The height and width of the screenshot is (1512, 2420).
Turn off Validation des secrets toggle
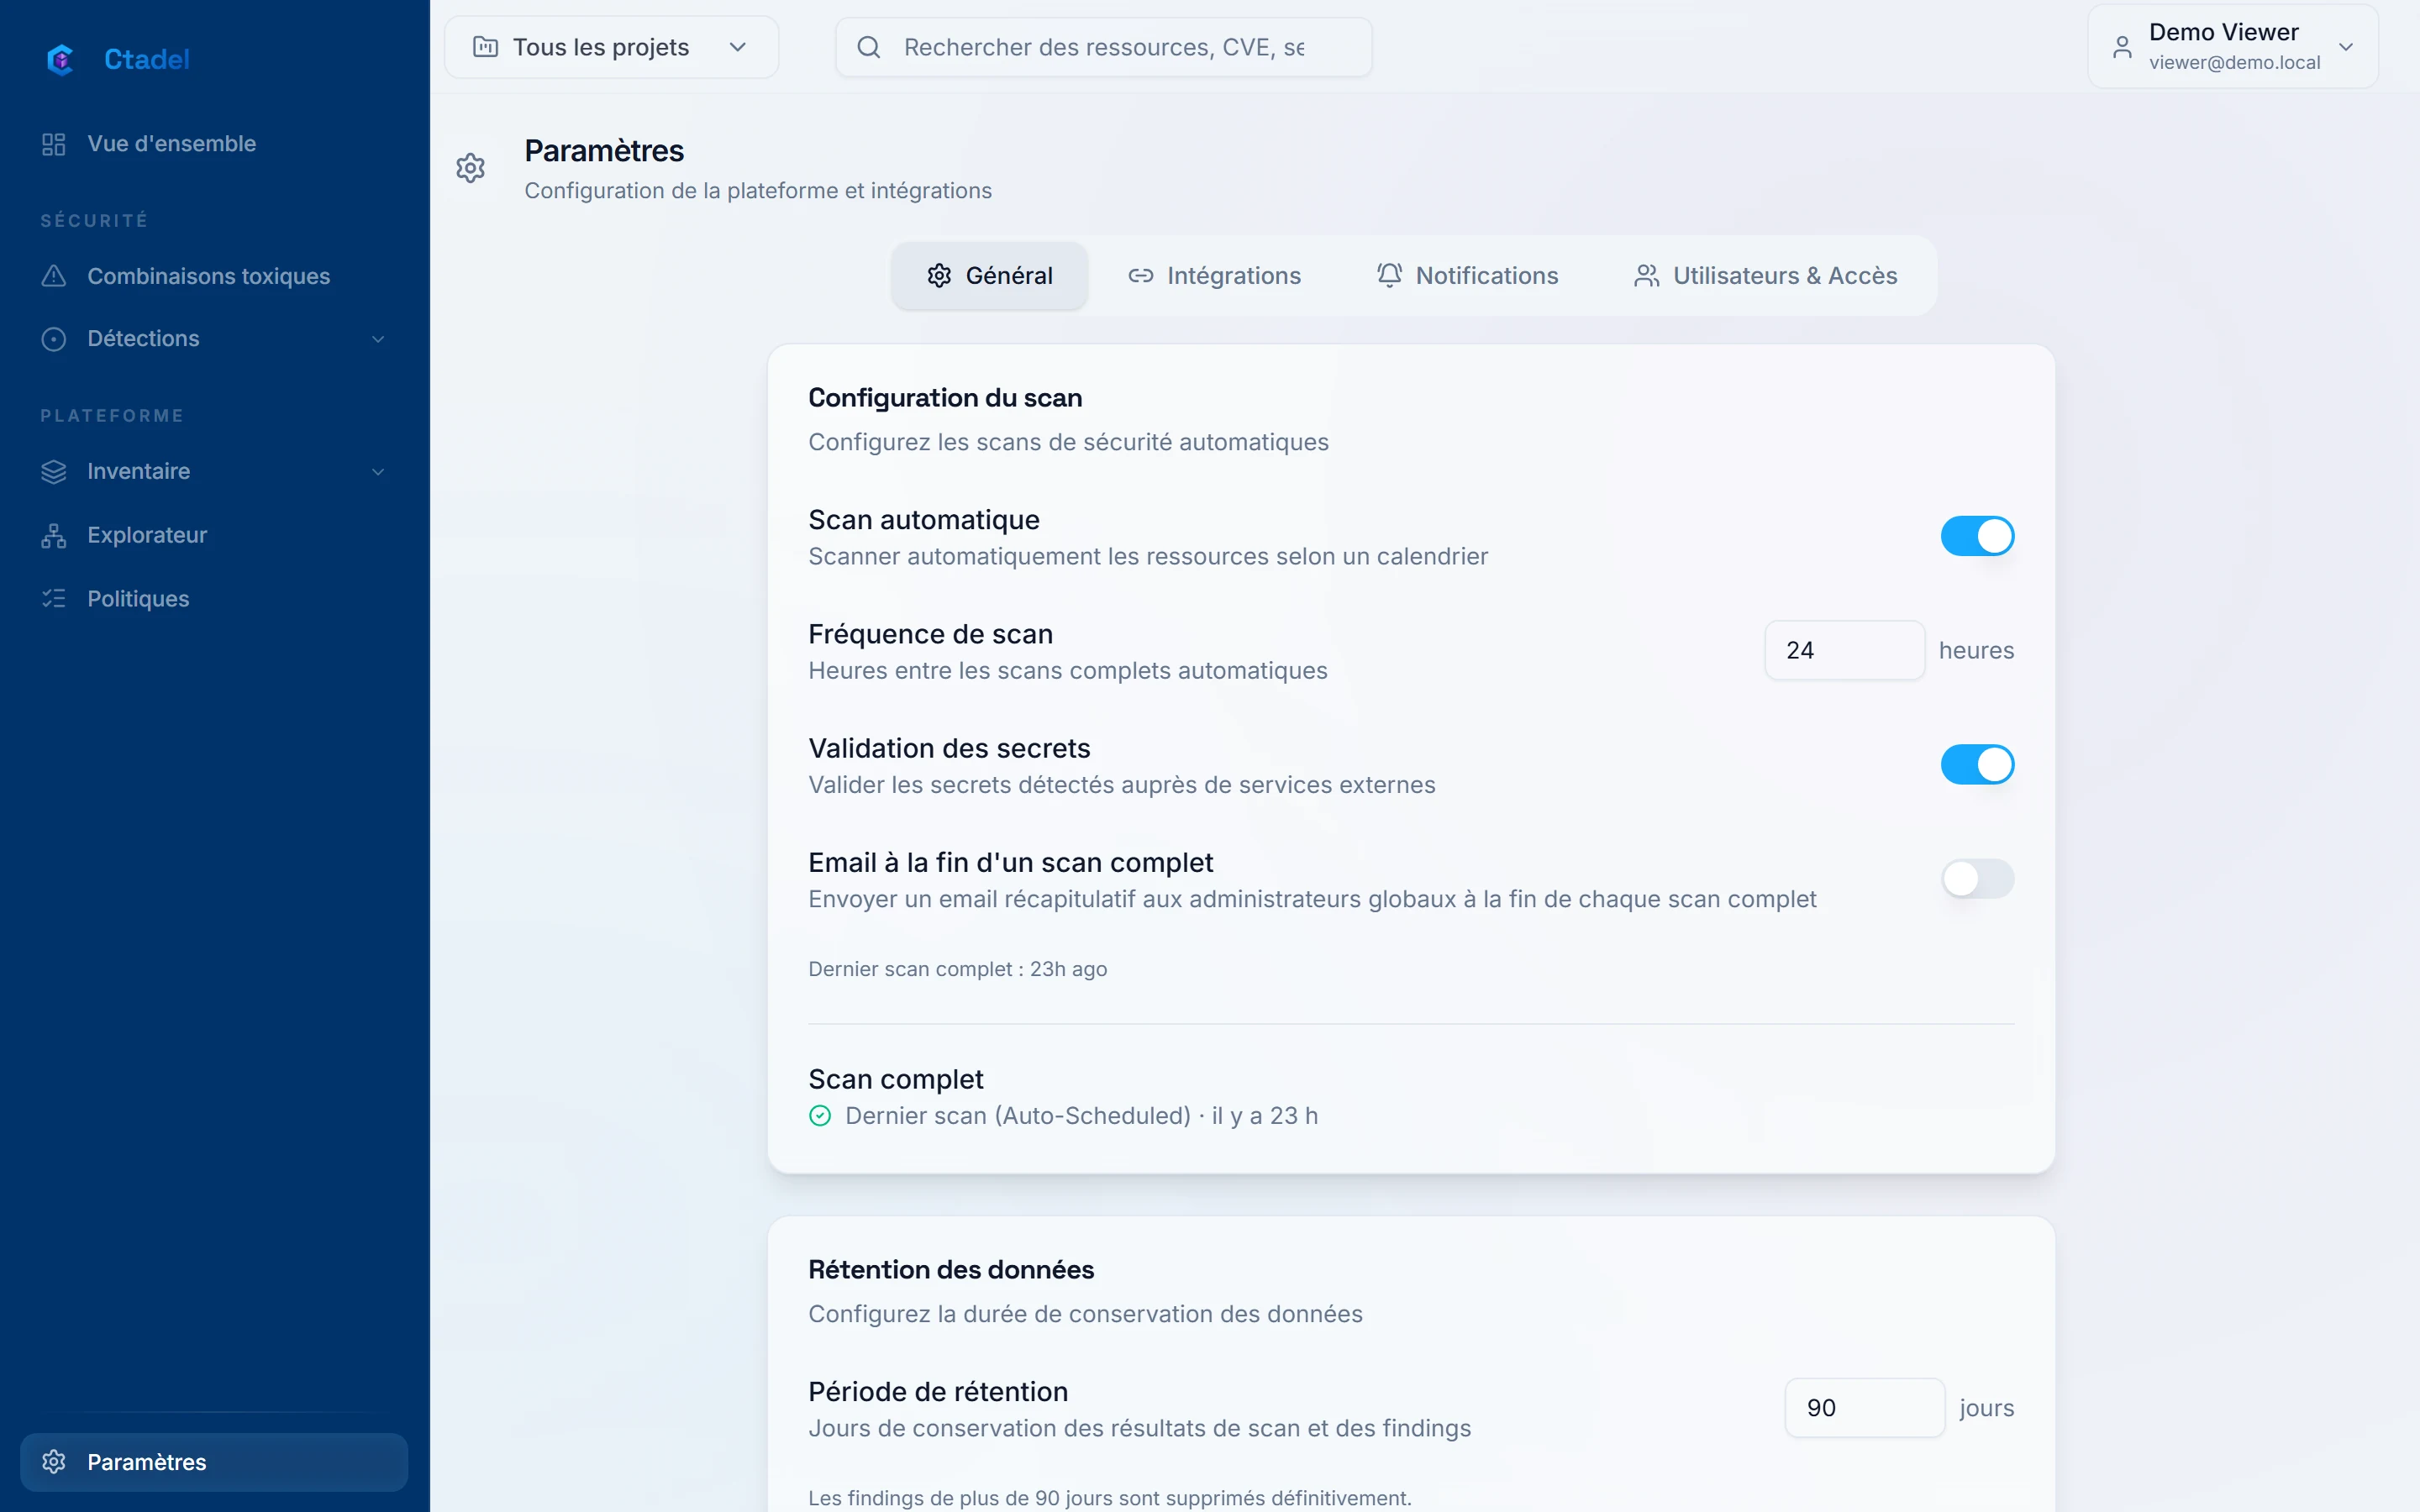pyautogui.click(x=1977, y=765)
